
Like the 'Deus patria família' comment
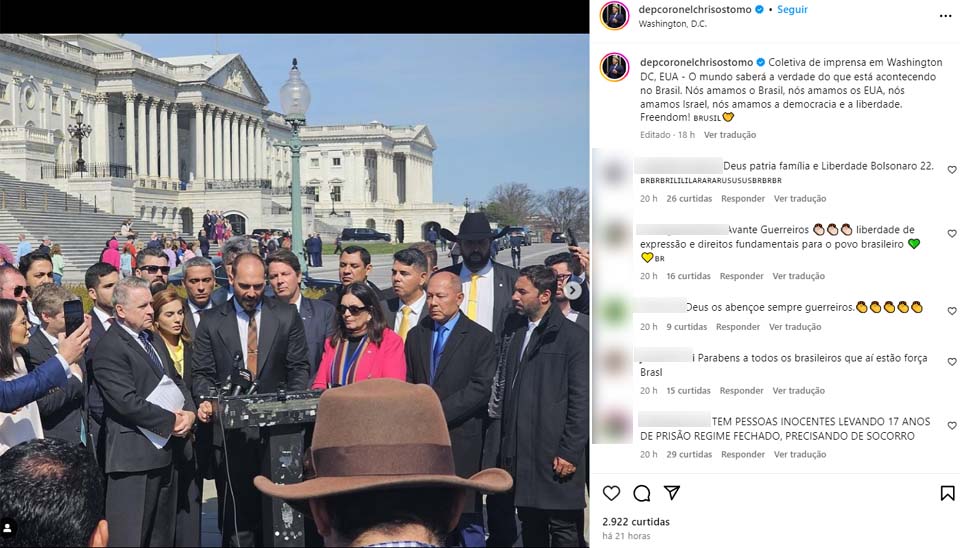951,170
